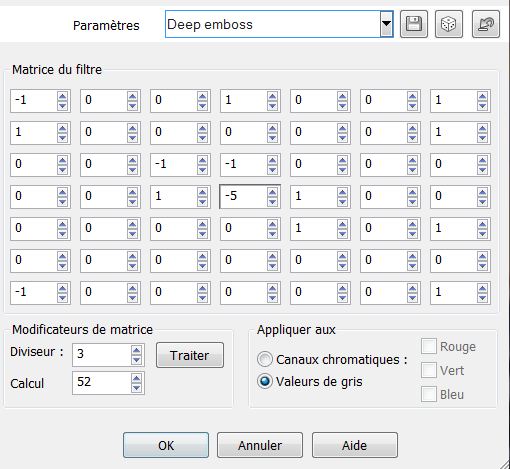The width and height of the screenshot is (510, 469).
Task: Check the Bleu channel checkbox
Action: tap(429, 394)
